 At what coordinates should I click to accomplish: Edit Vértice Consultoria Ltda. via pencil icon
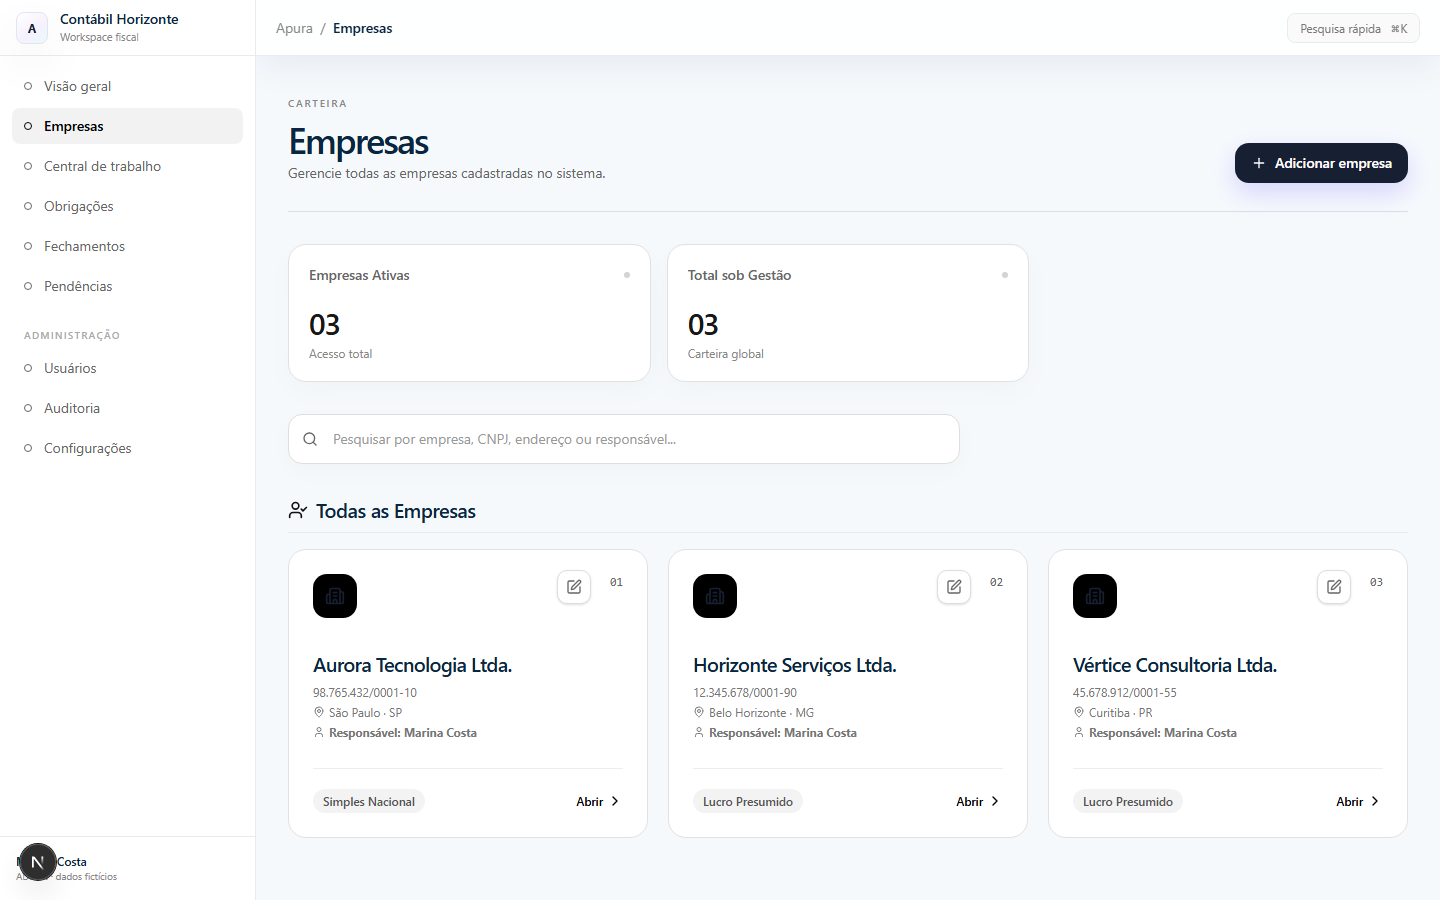point(1334,587)
